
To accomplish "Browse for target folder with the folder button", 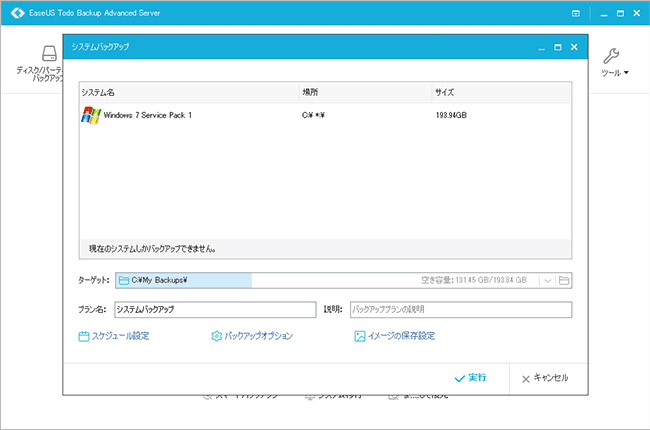I will tap(564, 280).
